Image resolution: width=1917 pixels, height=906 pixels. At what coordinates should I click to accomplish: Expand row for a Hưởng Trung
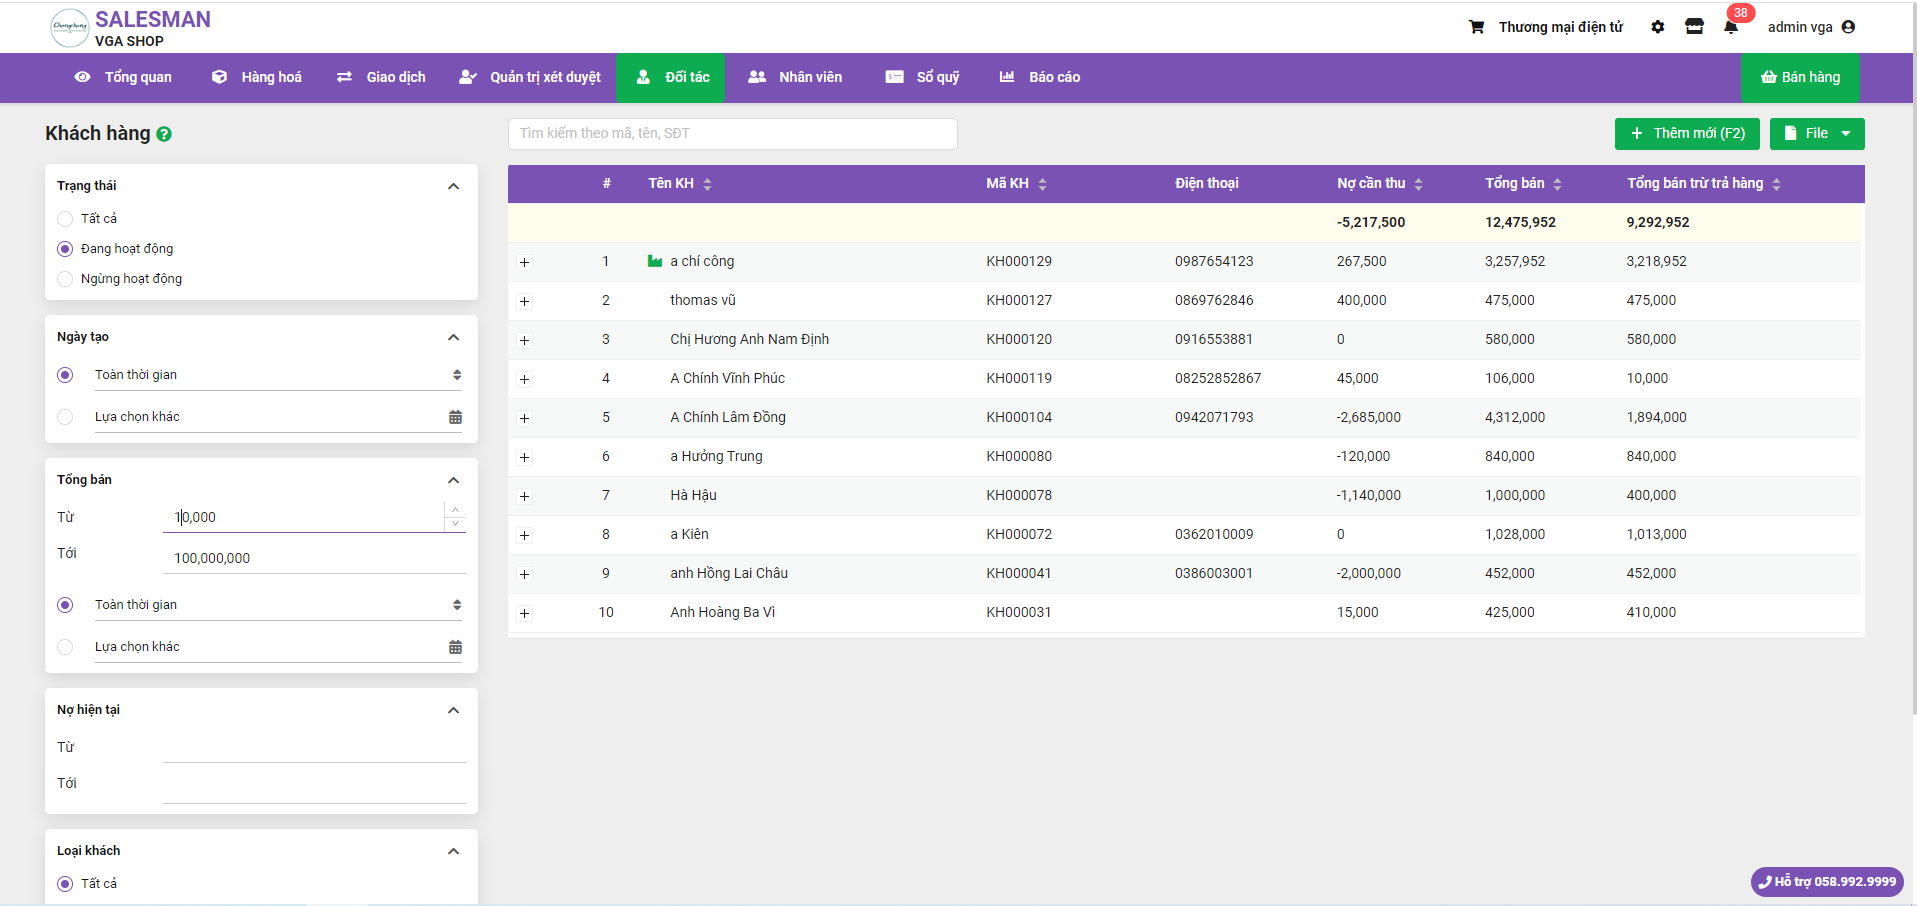pos(524,457)
